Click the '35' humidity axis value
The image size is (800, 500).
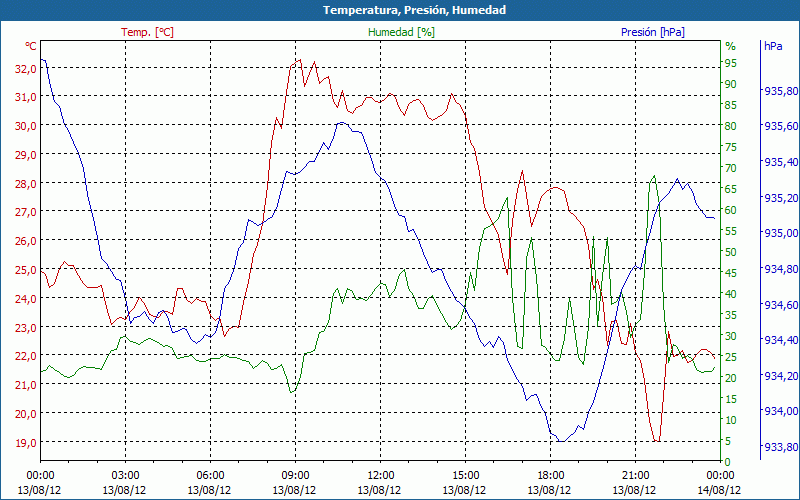pyautogui.click(x=731, y=315)
